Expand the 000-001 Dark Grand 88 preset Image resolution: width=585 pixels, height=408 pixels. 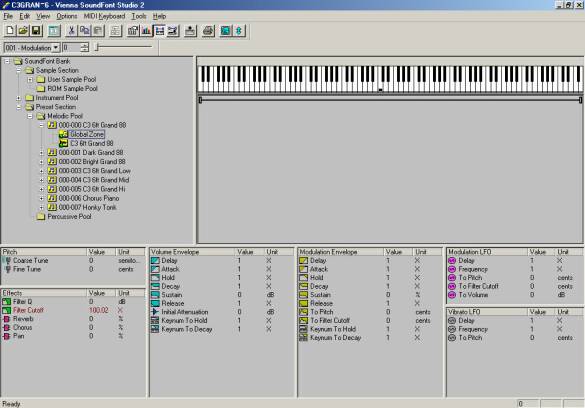pyautogui.click(x=42, y=153)
